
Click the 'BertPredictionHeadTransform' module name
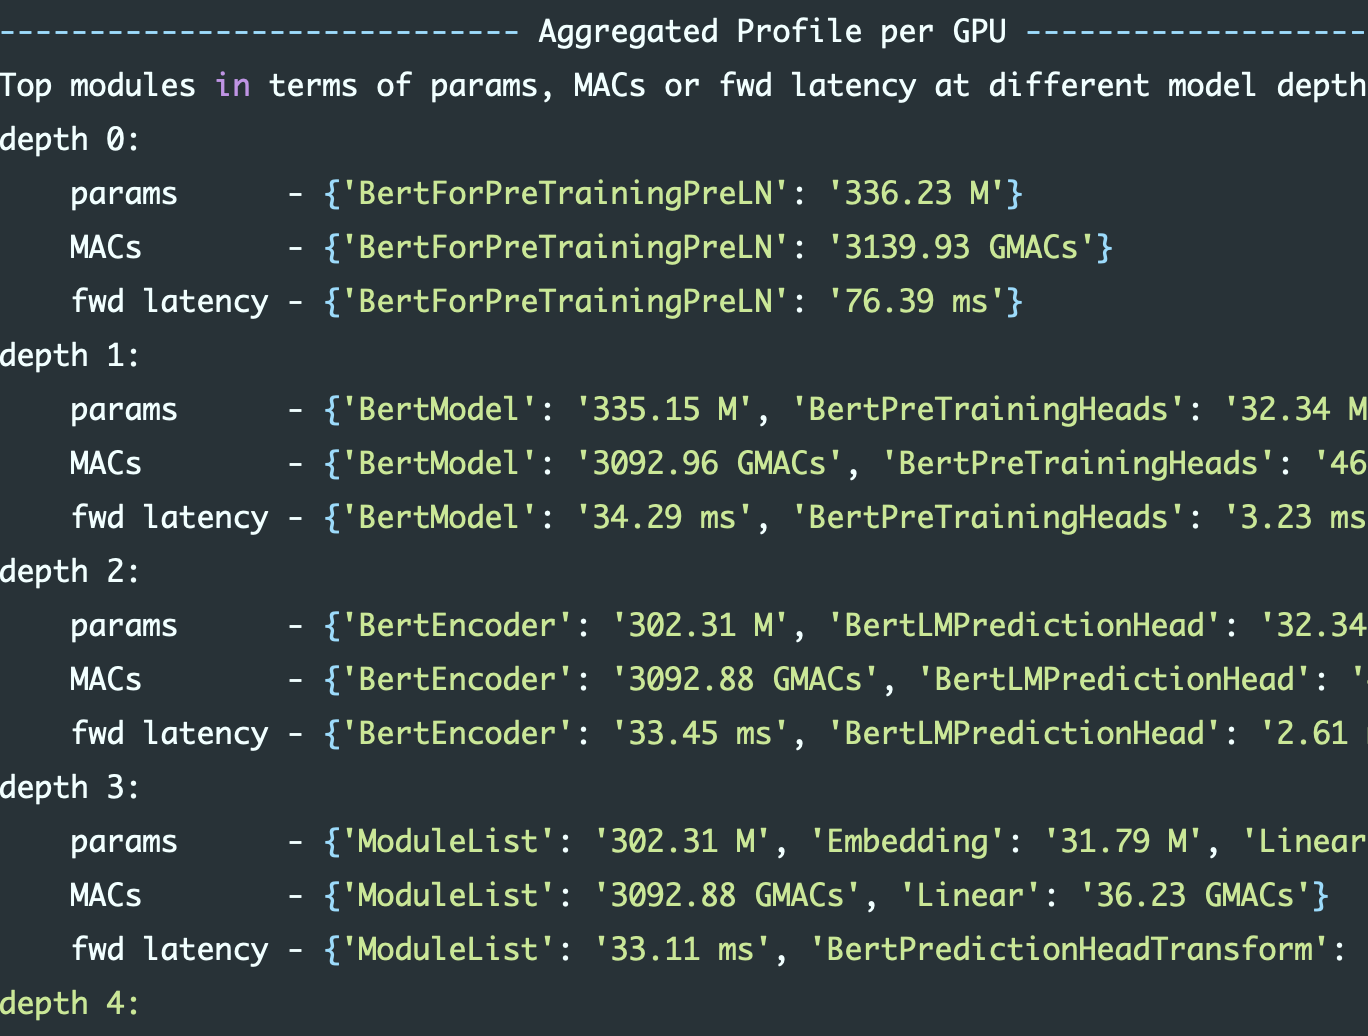click(x=1069, y=949)
